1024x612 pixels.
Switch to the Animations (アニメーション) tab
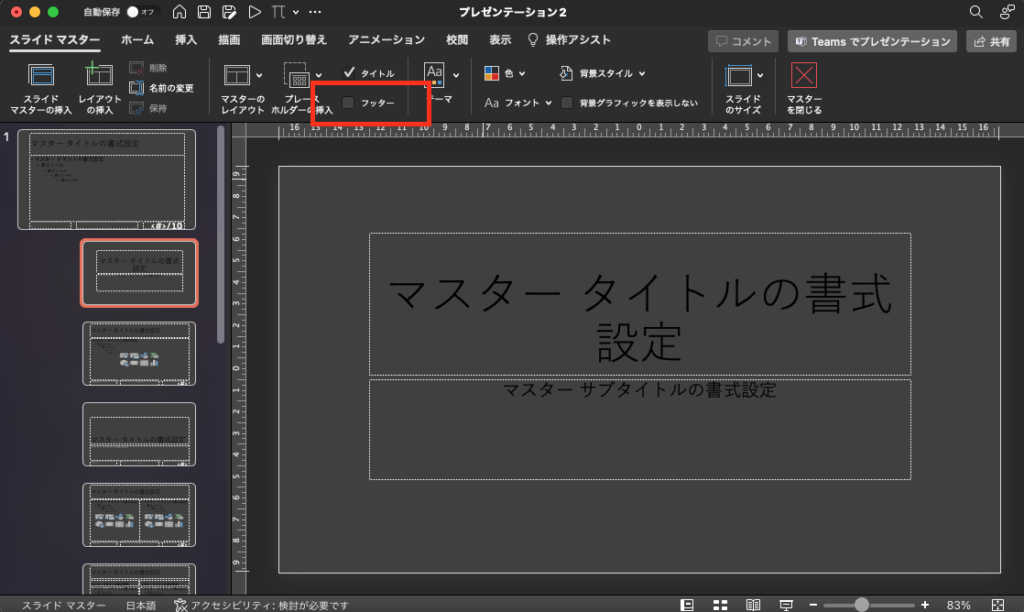click(x=386, y=40)
